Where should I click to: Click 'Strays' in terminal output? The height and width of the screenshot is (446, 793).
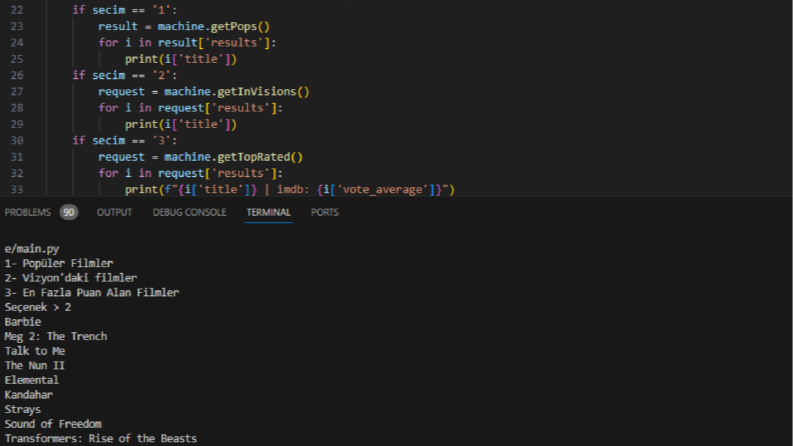pos(23,410)
